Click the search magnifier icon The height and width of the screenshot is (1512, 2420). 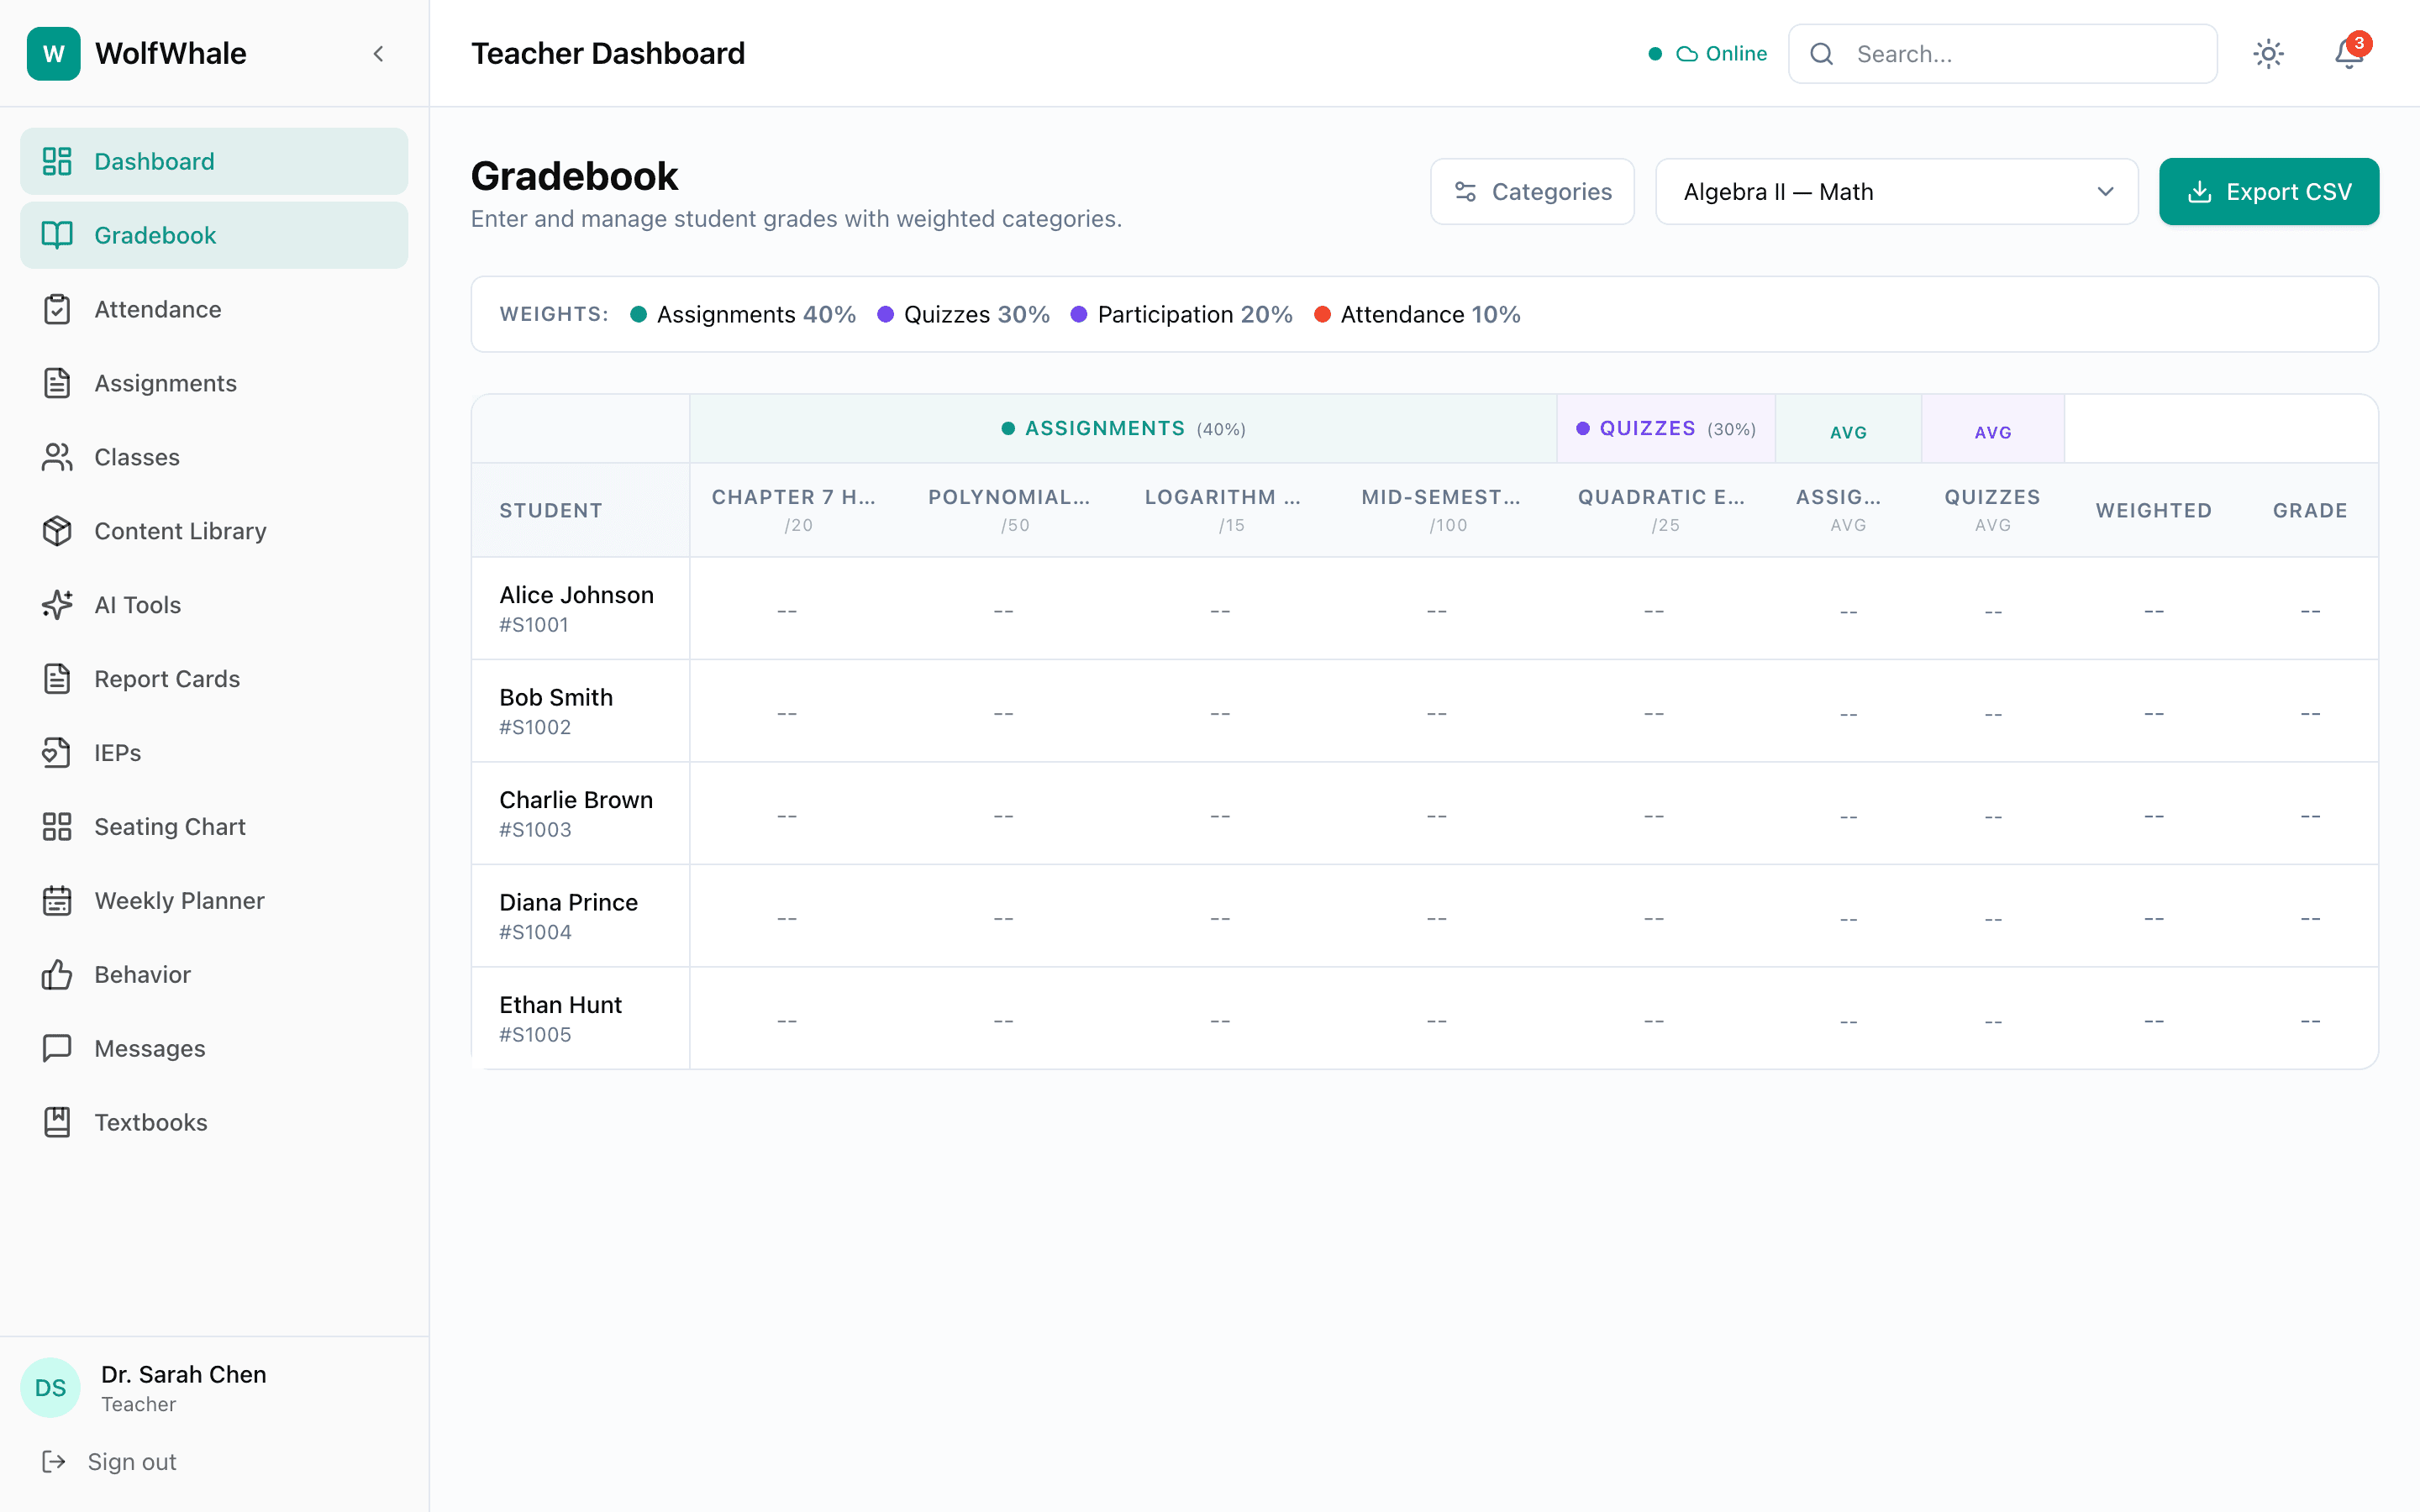pyautogui.click(x=1822, y=53)
